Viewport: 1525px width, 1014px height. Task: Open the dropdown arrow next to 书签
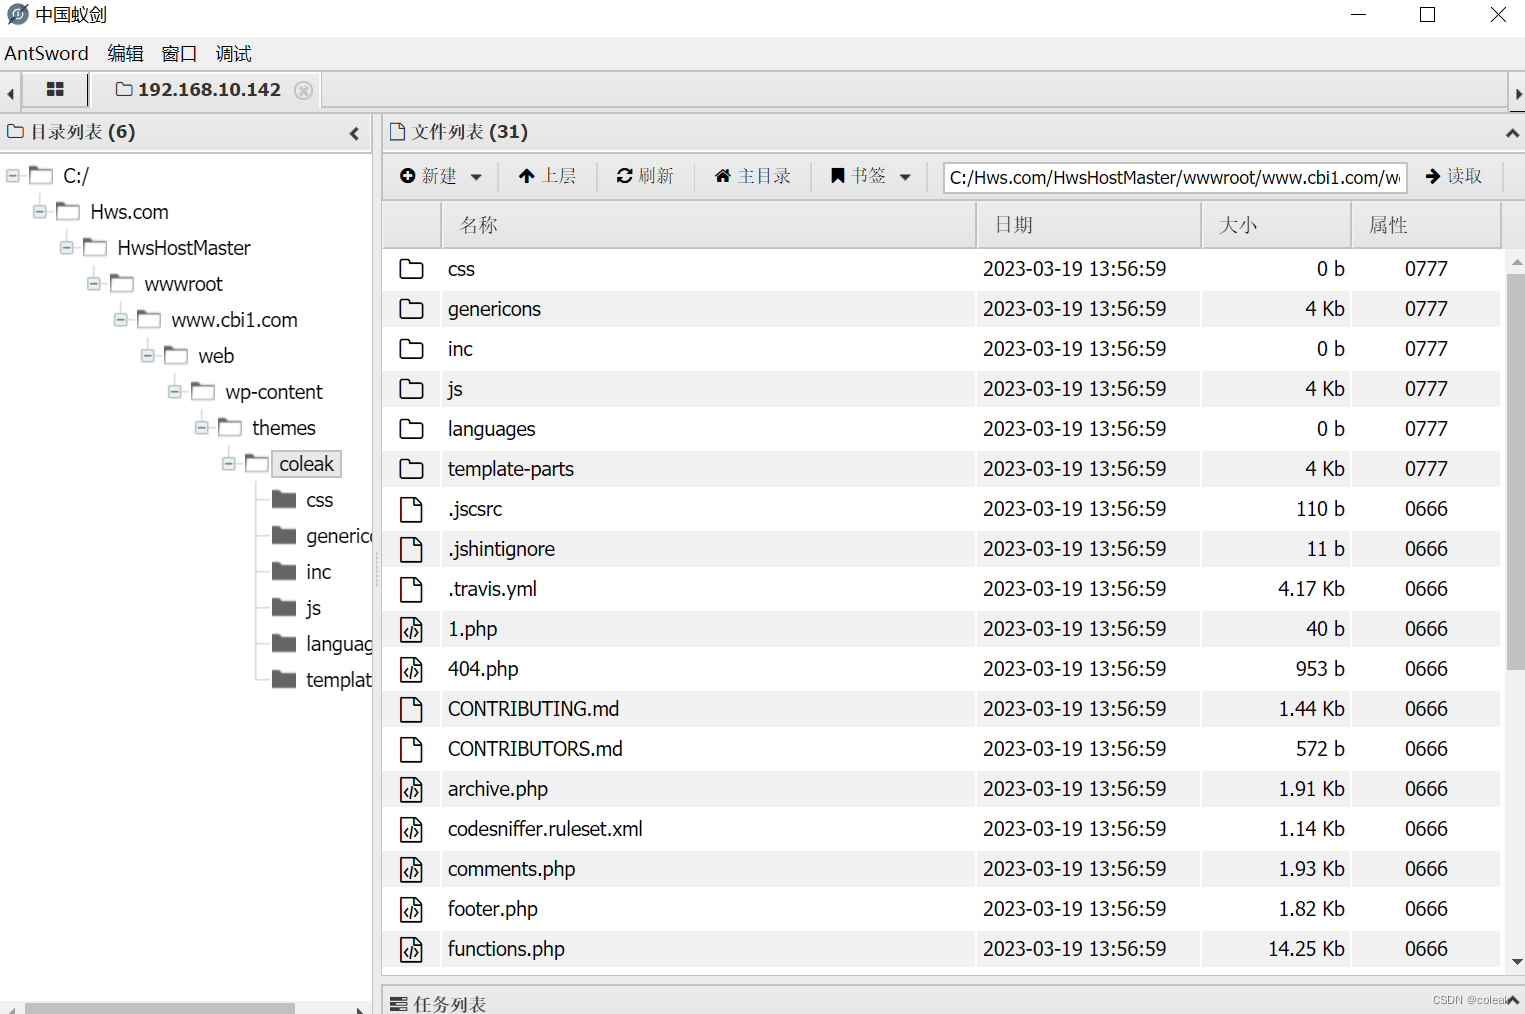(905, 176)
